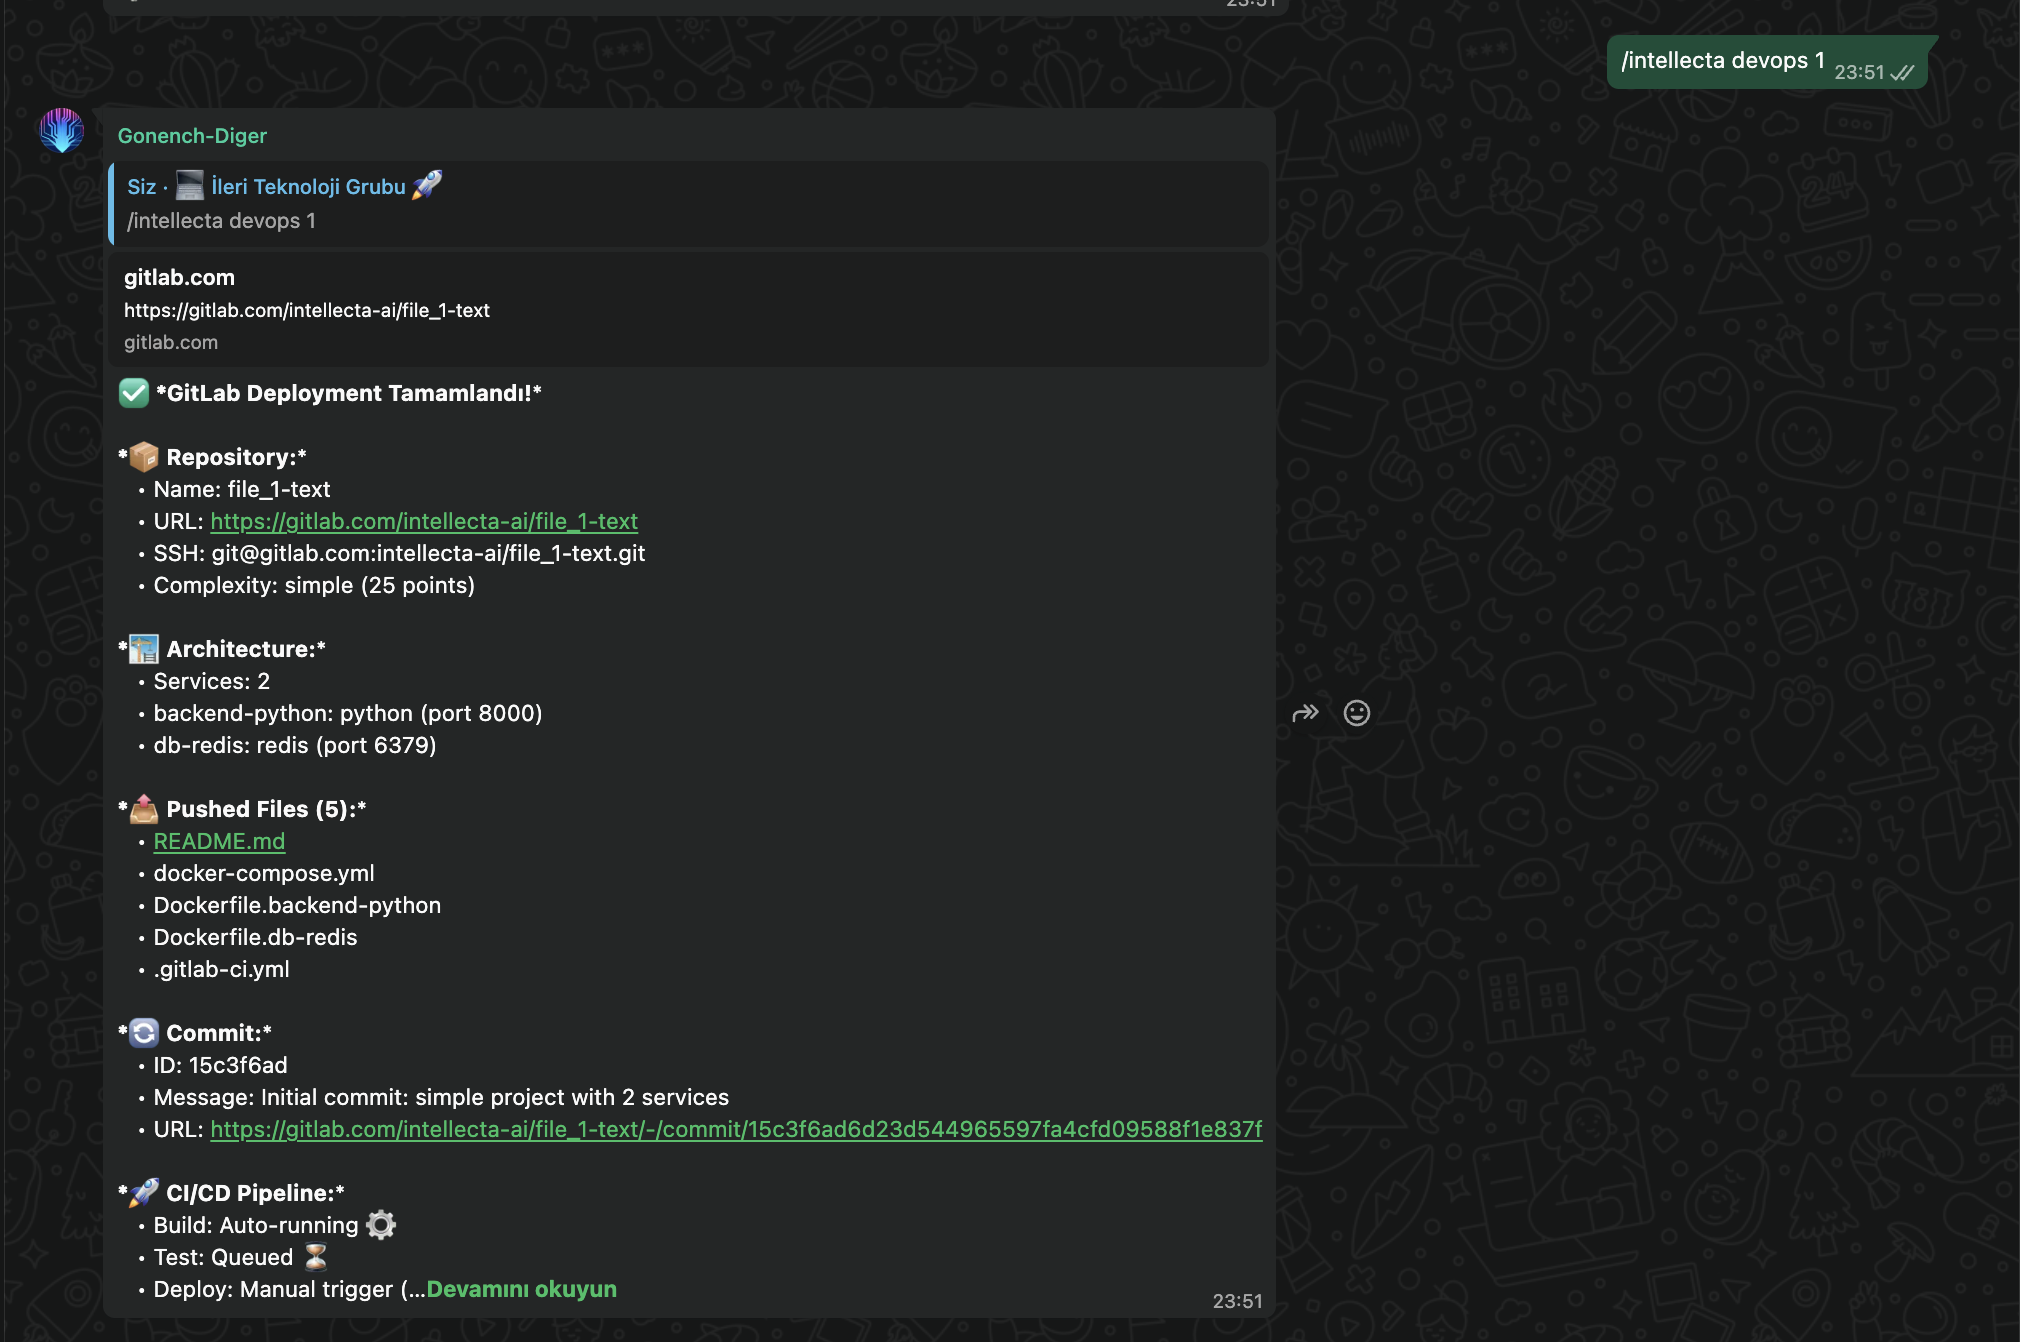Image resolution: width=2020 pixels, height=1342 pixels.
Task: Click the commit message 'Initial commit' line
Action: click(441, 1097)
